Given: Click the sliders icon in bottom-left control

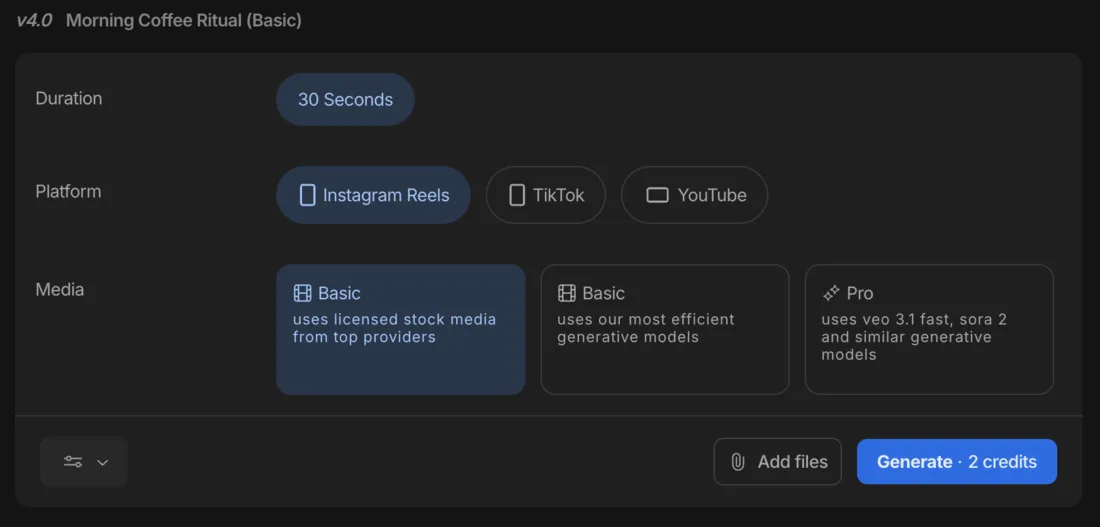Looking at the screenshot, I should 73,462.
